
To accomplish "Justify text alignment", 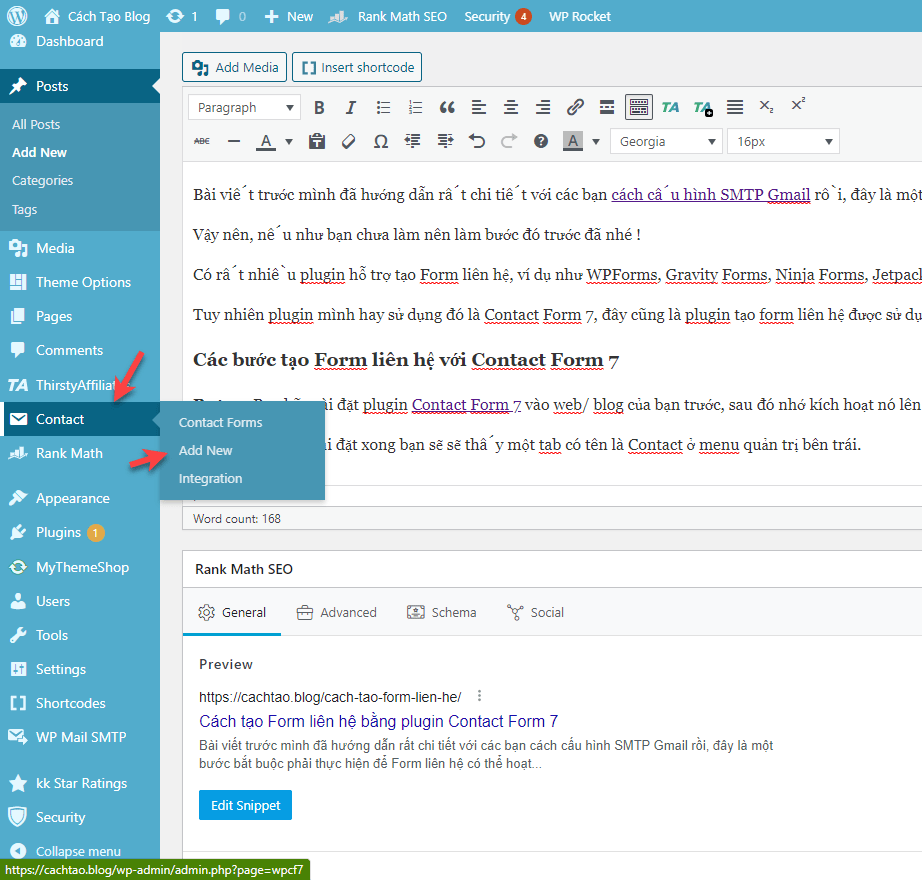I will (734, 107).
